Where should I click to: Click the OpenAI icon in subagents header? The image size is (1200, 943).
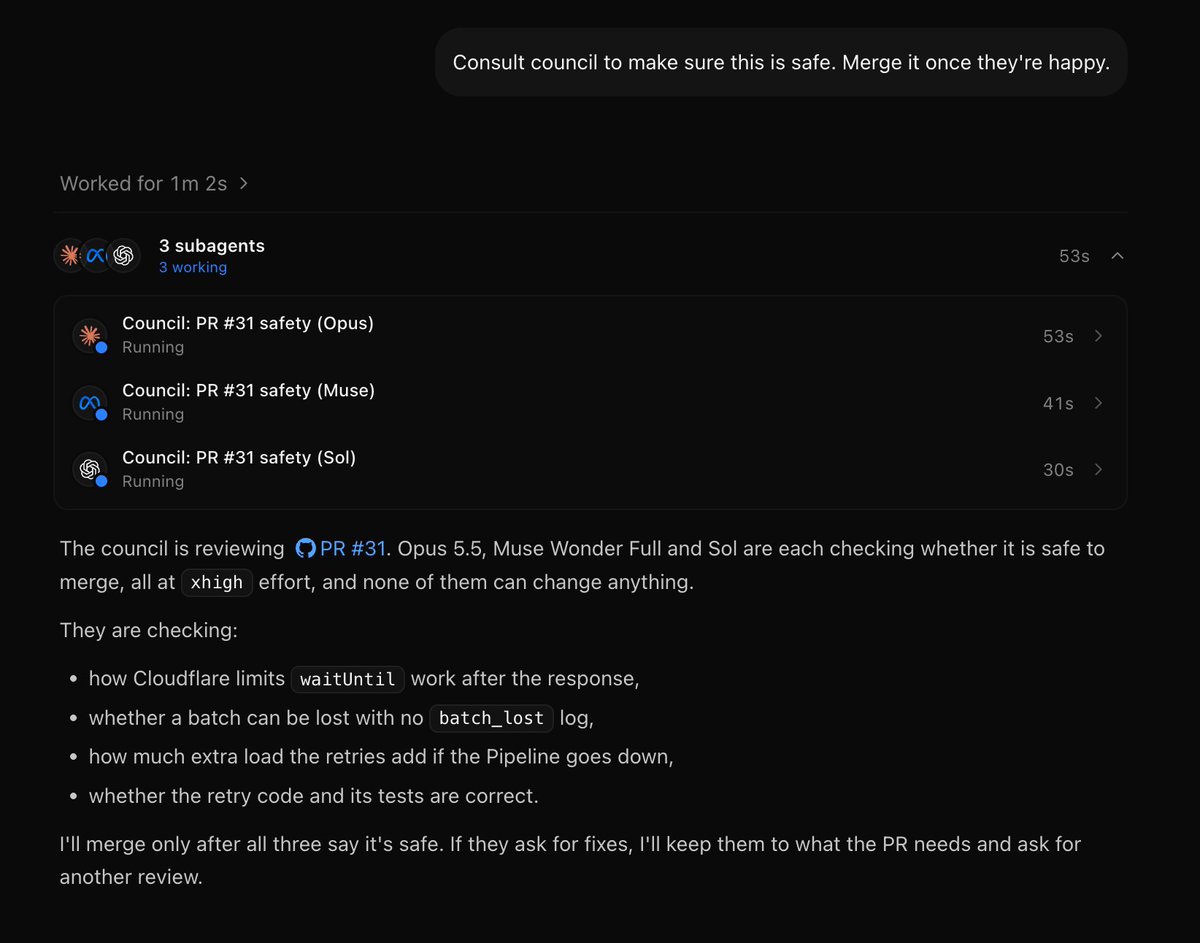coord(123,256)
